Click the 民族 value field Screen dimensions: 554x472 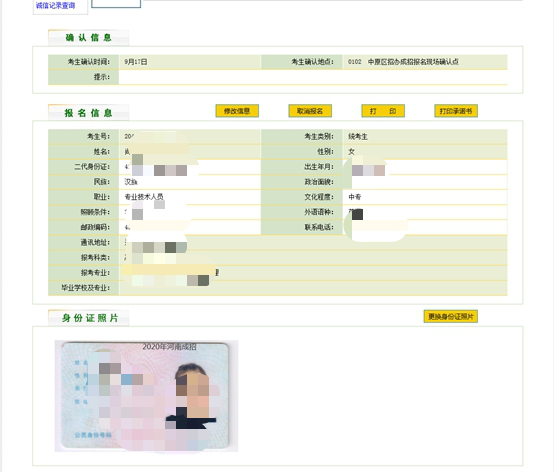(x=189, y=182)
